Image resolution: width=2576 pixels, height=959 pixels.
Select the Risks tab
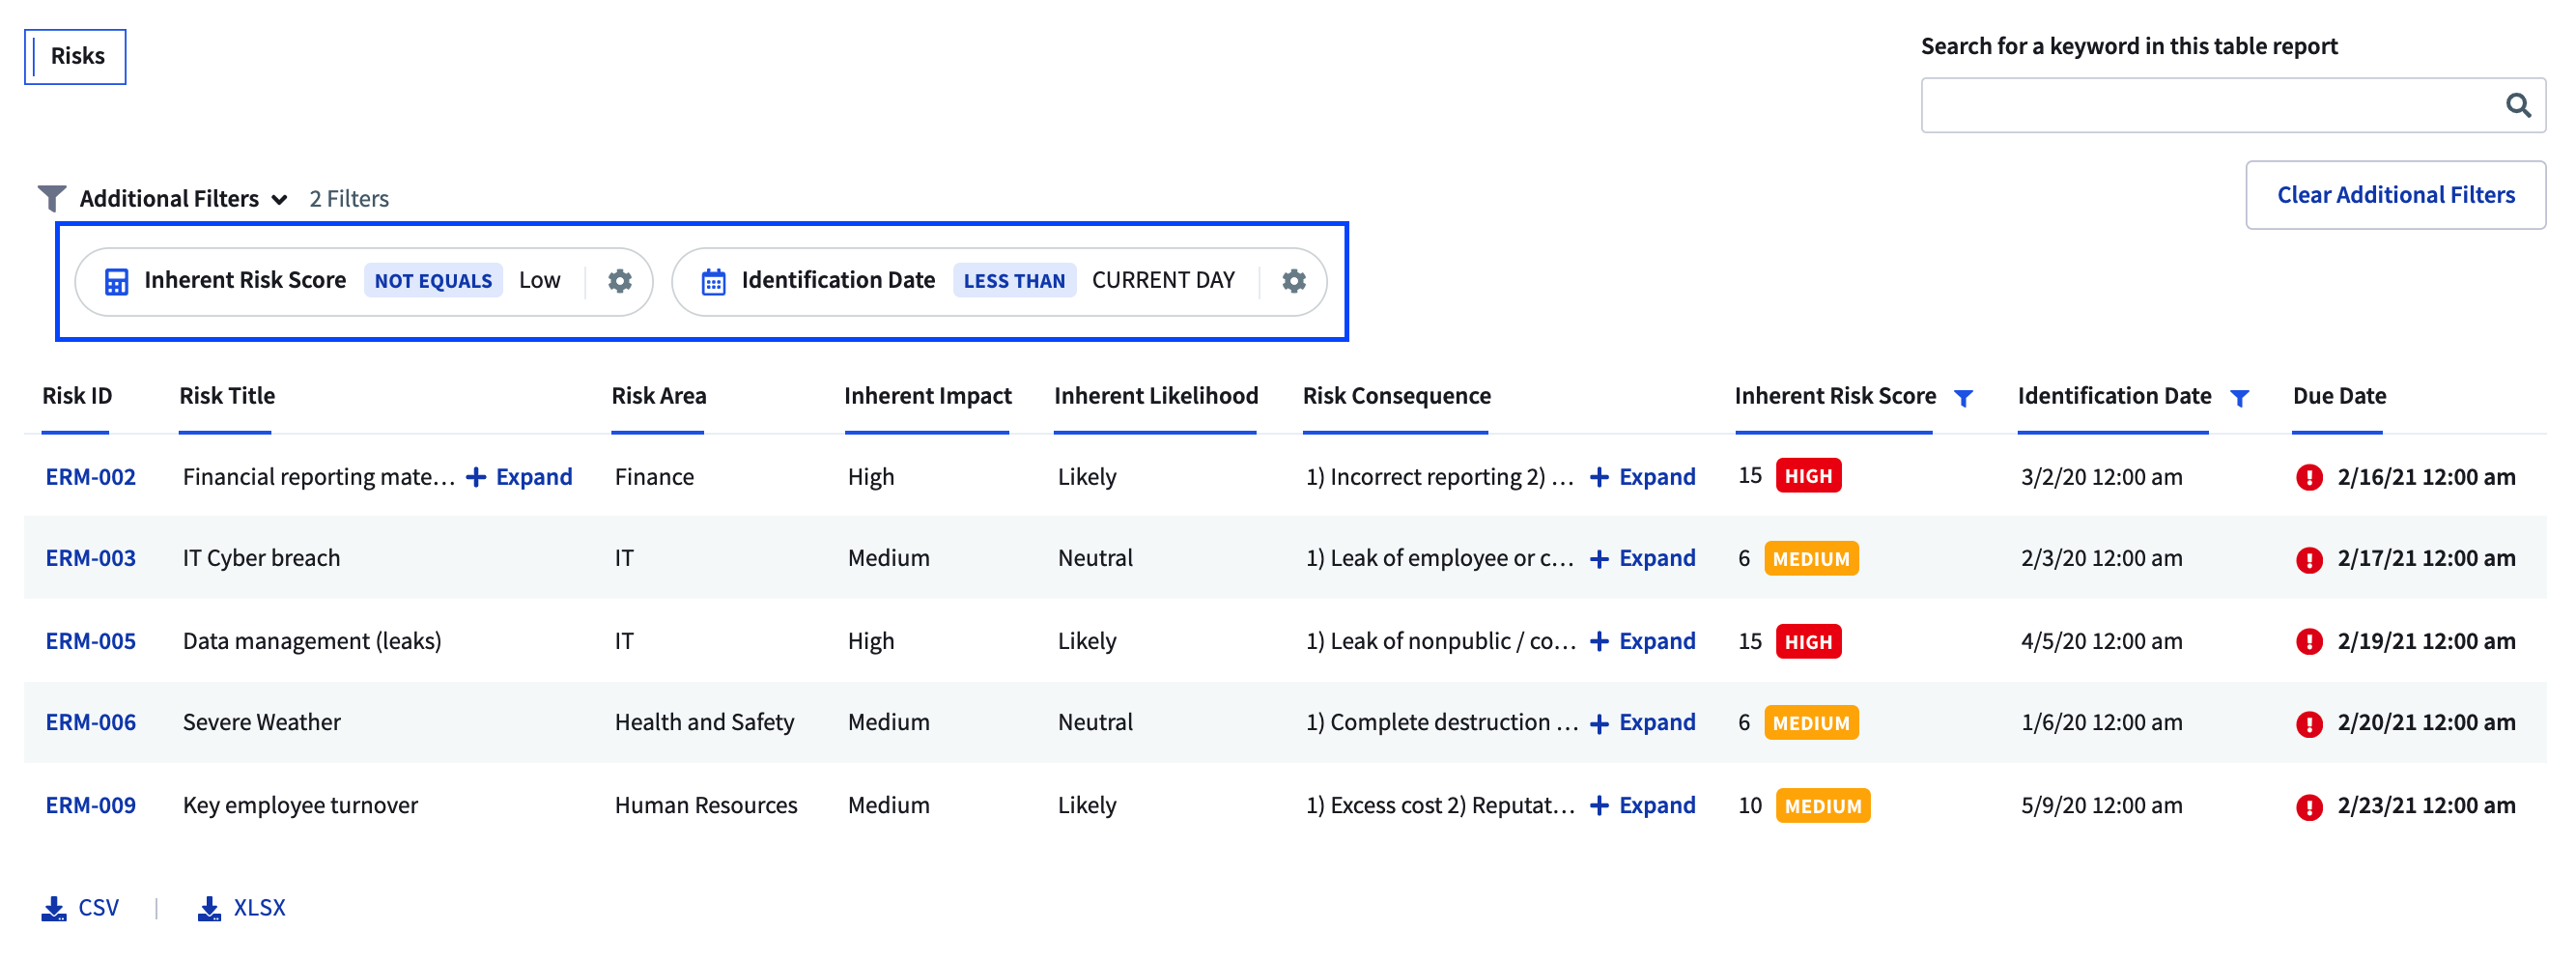click(76, 57)
